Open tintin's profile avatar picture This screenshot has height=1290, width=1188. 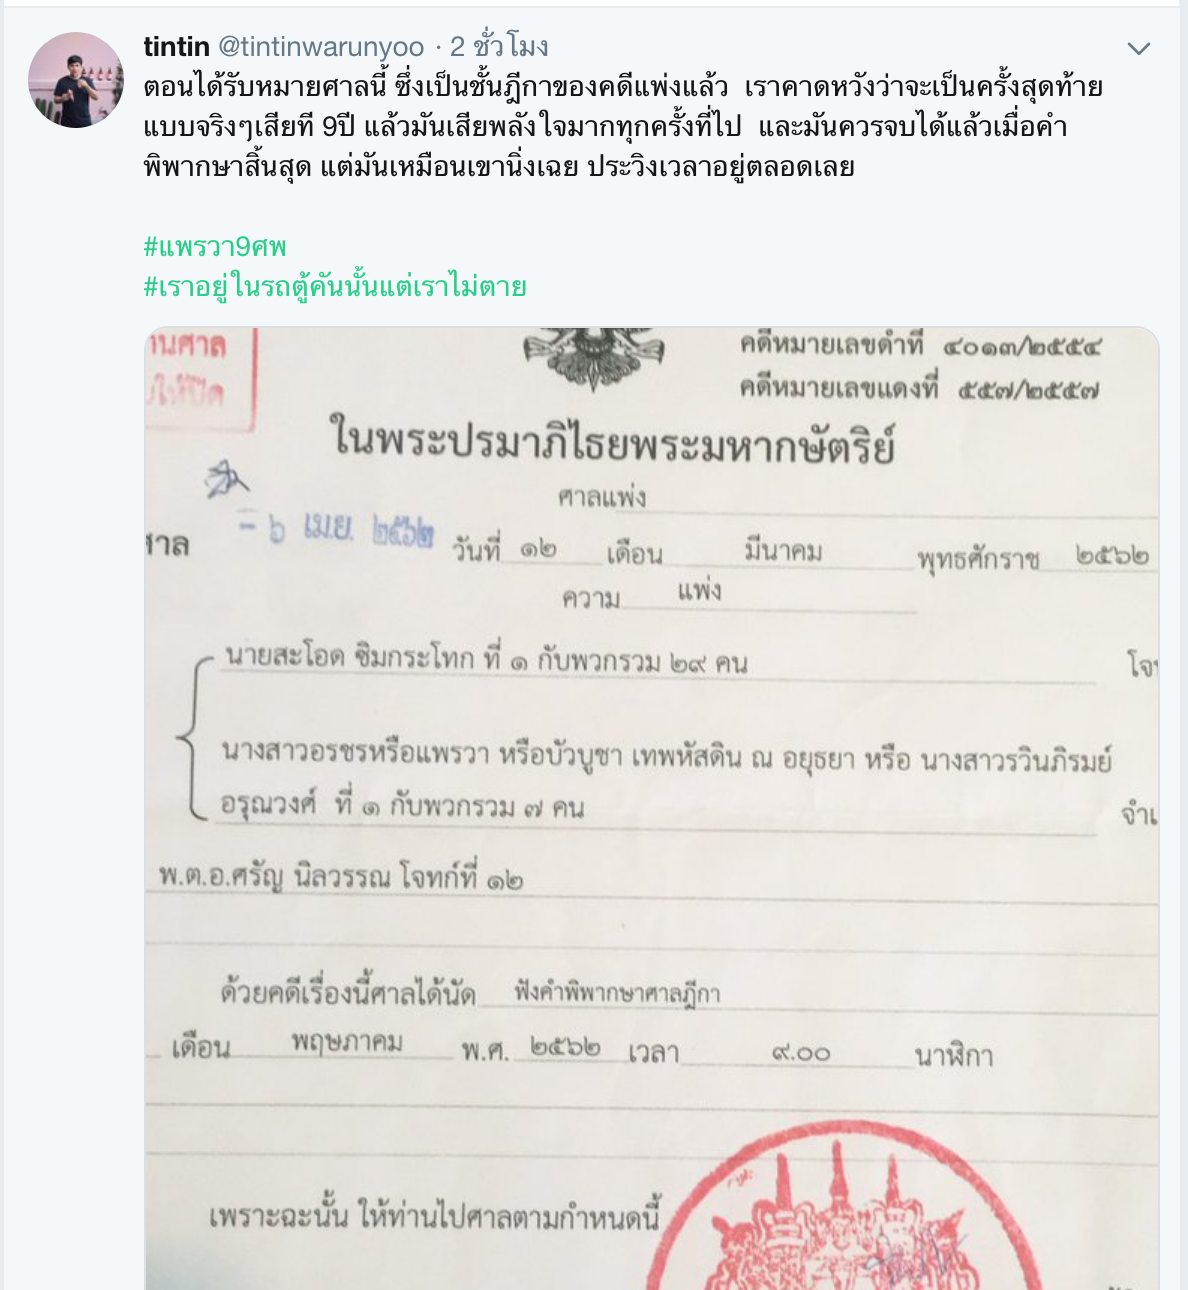tap(76, 80)
